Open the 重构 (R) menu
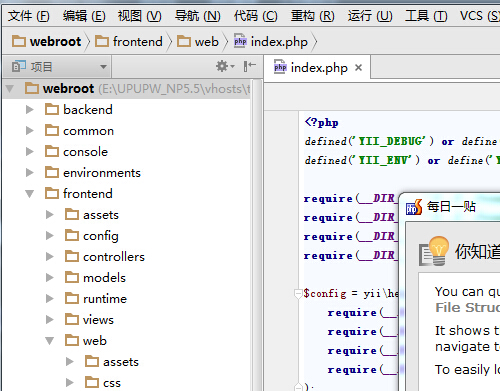The width and height of the screenshot is (500, 391). (x=312, y=16)
